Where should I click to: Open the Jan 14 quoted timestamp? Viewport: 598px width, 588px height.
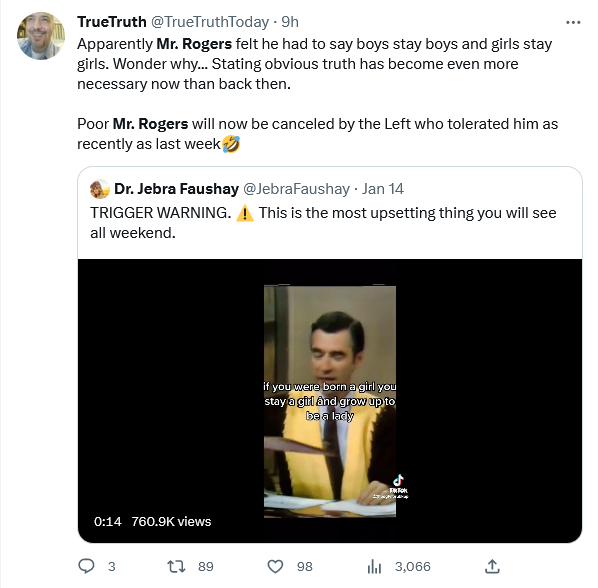(x=383, y=189)
